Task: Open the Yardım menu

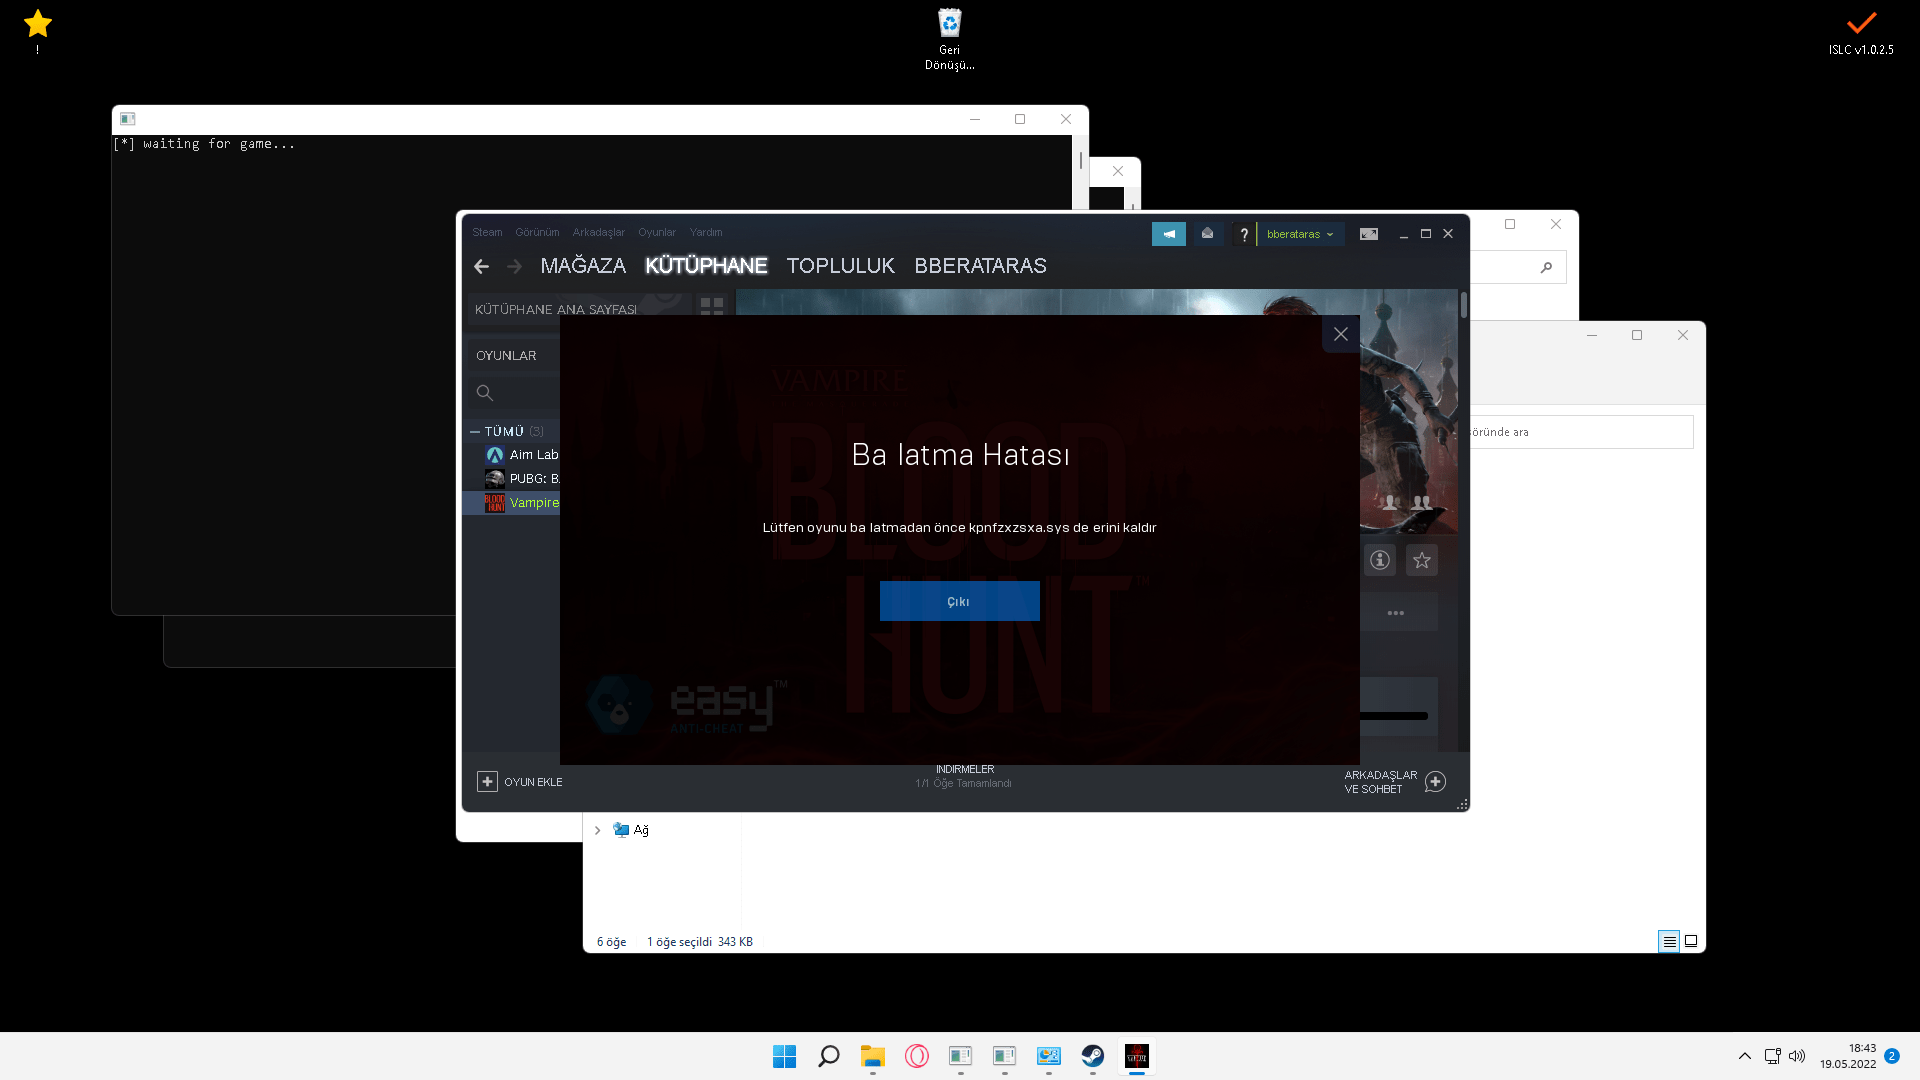Action: (x=706, y=232)
